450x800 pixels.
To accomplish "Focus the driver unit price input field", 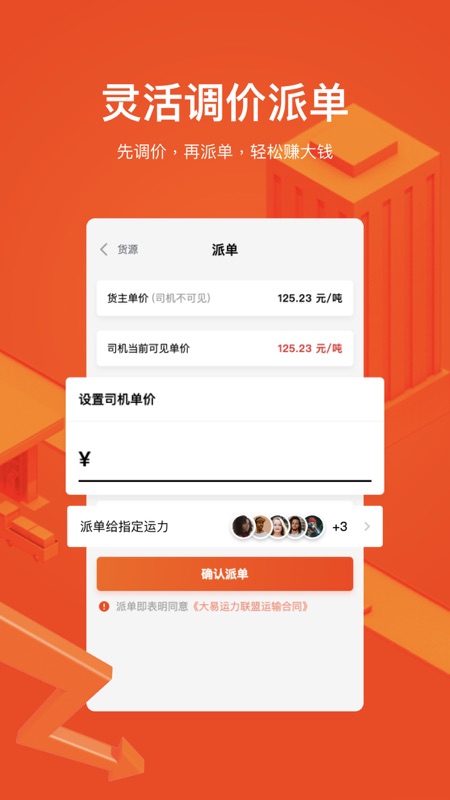I will pyautogui.click(x=225, y=459).
